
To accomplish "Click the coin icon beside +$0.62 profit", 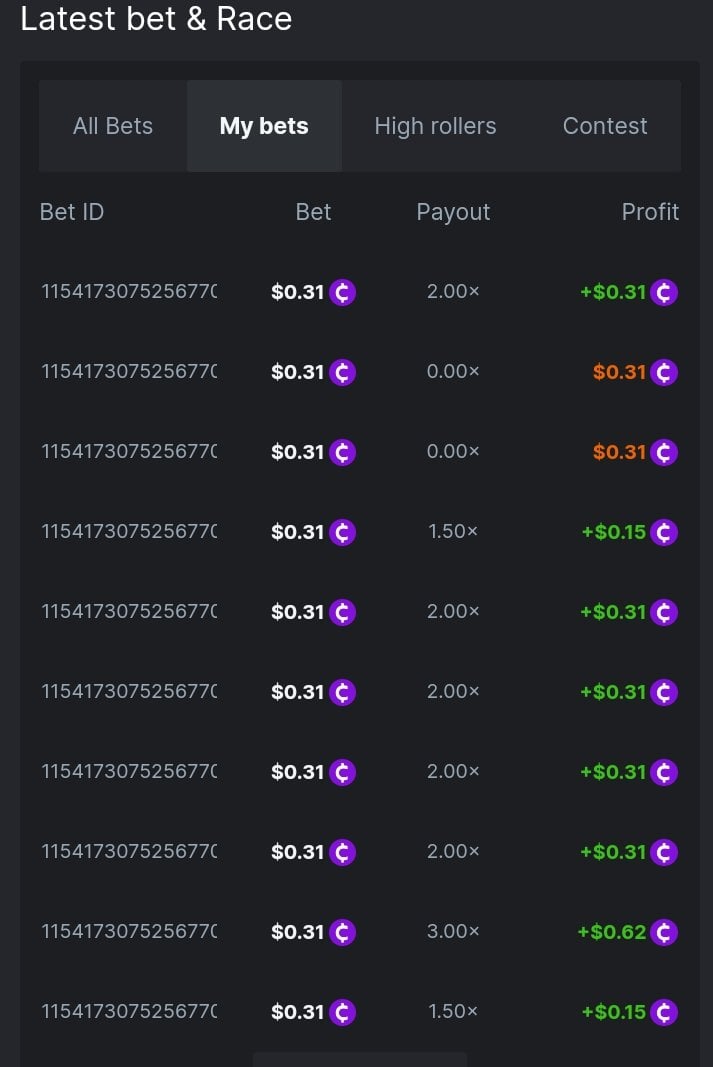I will click(x=664, y=932).
